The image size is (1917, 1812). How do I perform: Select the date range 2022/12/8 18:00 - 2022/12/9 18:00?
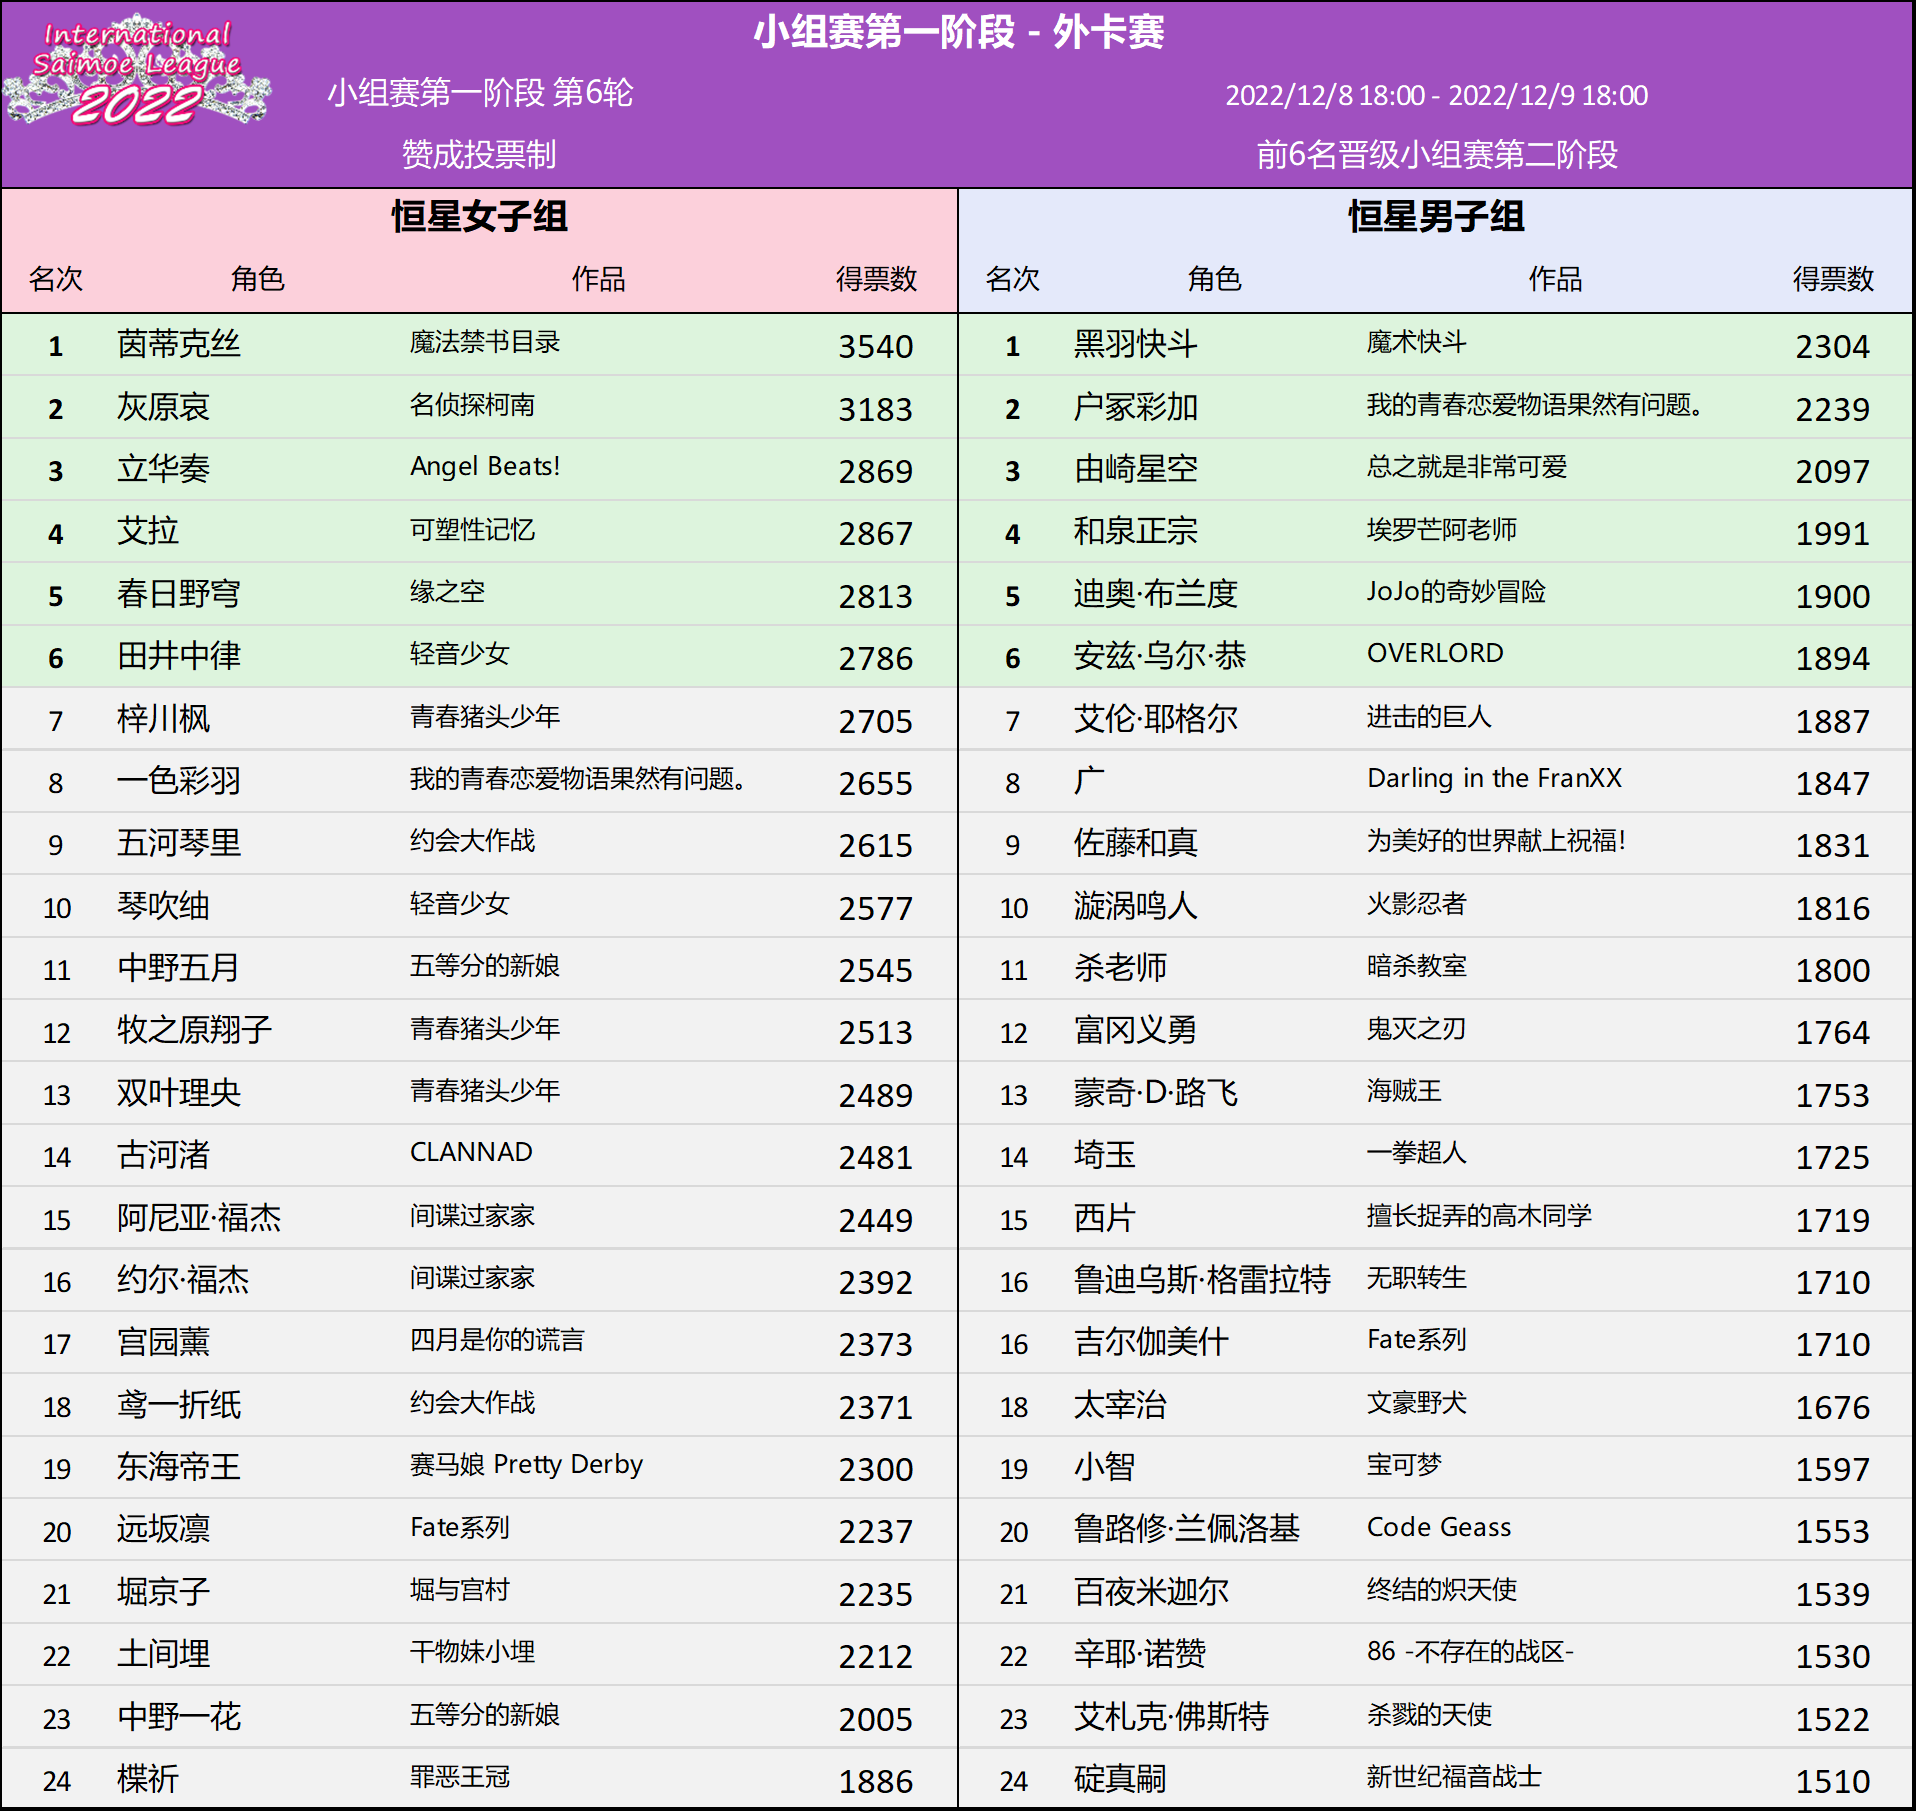click(1436, 96)
